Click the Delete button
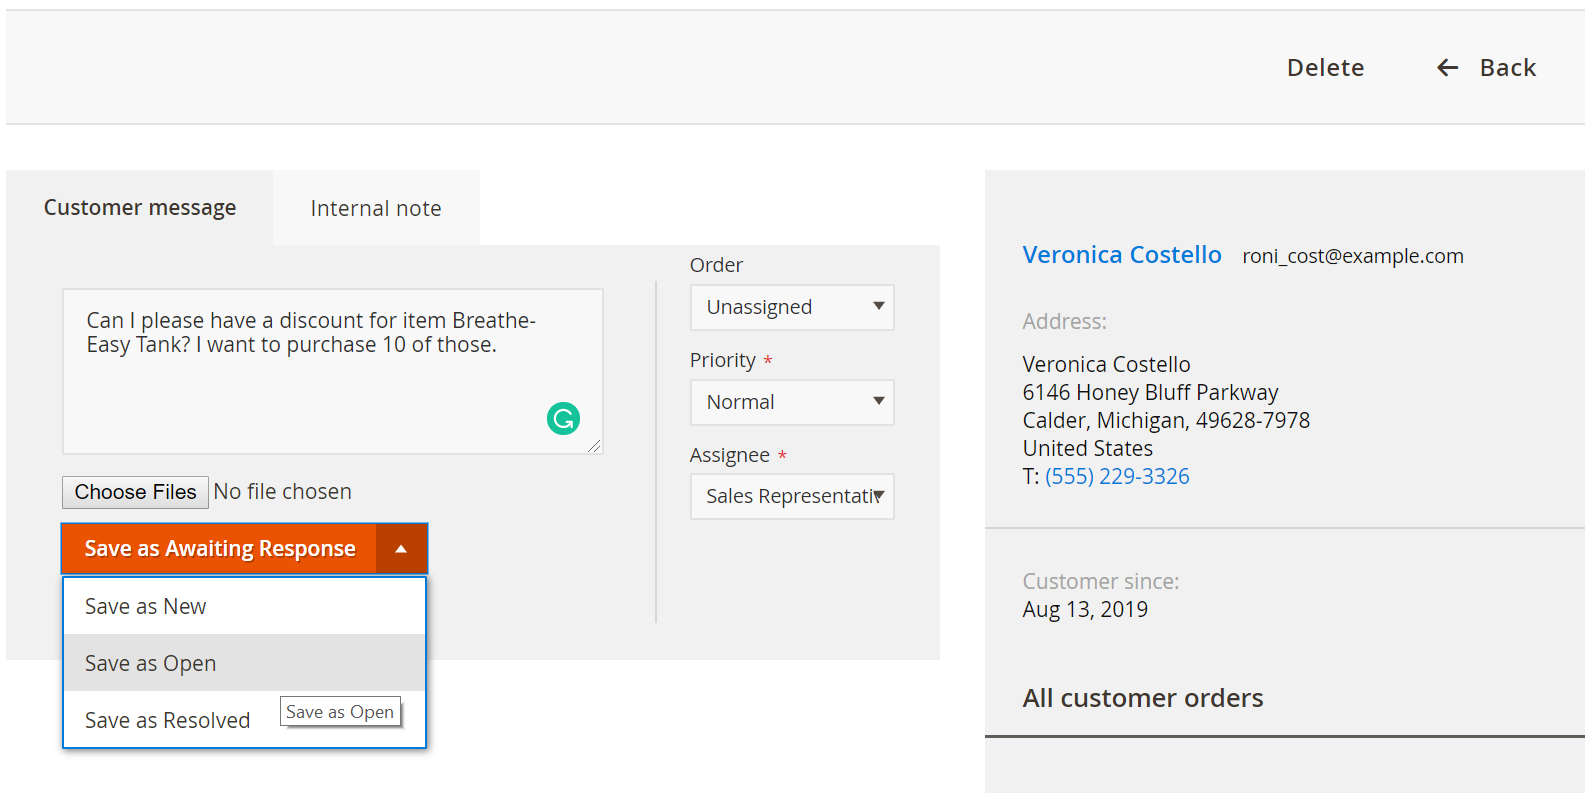 1325,68
